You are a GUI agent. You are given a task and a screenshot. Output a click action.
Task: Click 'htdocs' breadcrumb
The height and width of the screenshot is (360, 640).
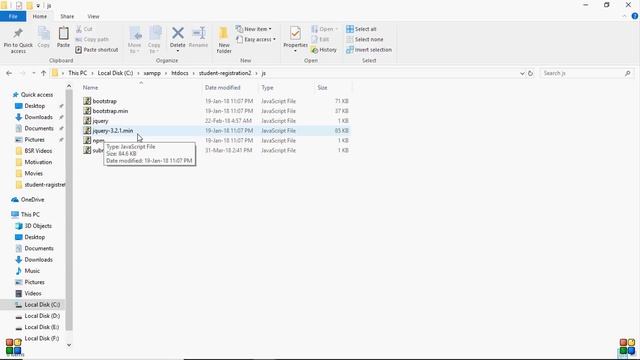pos(180,73)
